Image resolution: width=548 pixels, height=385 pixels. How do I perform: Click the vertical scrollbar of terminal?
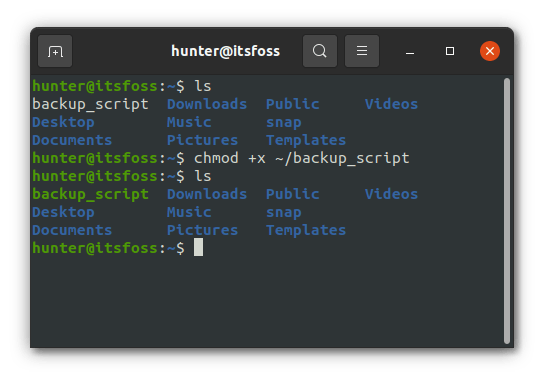click(x=507, y=211)
